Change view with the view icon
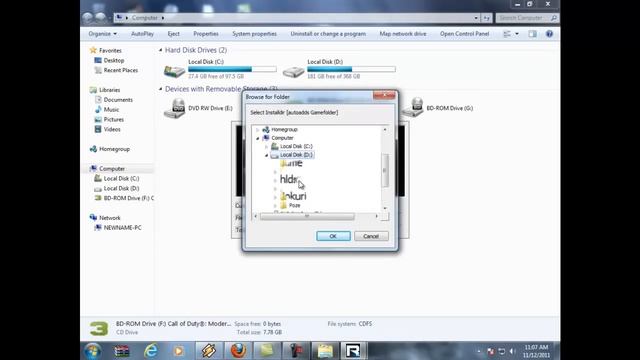This screenshot has width=640, height=360. click(507, 34)
